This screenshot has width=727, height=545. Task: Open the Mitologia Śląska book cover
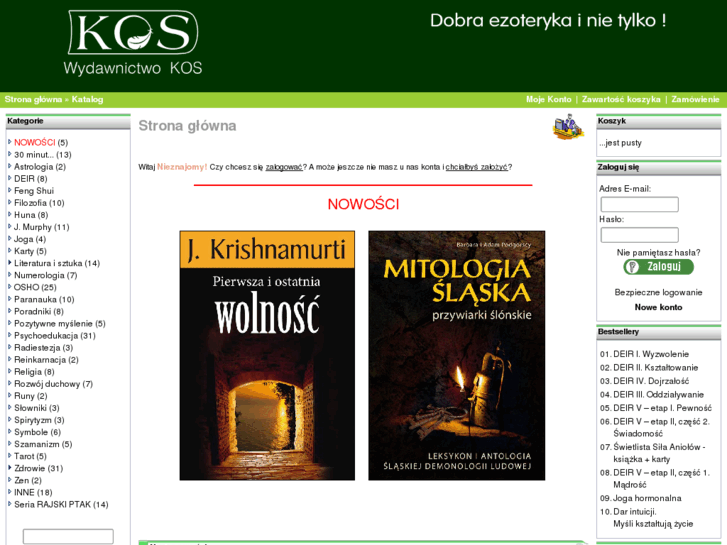[457, 355]
